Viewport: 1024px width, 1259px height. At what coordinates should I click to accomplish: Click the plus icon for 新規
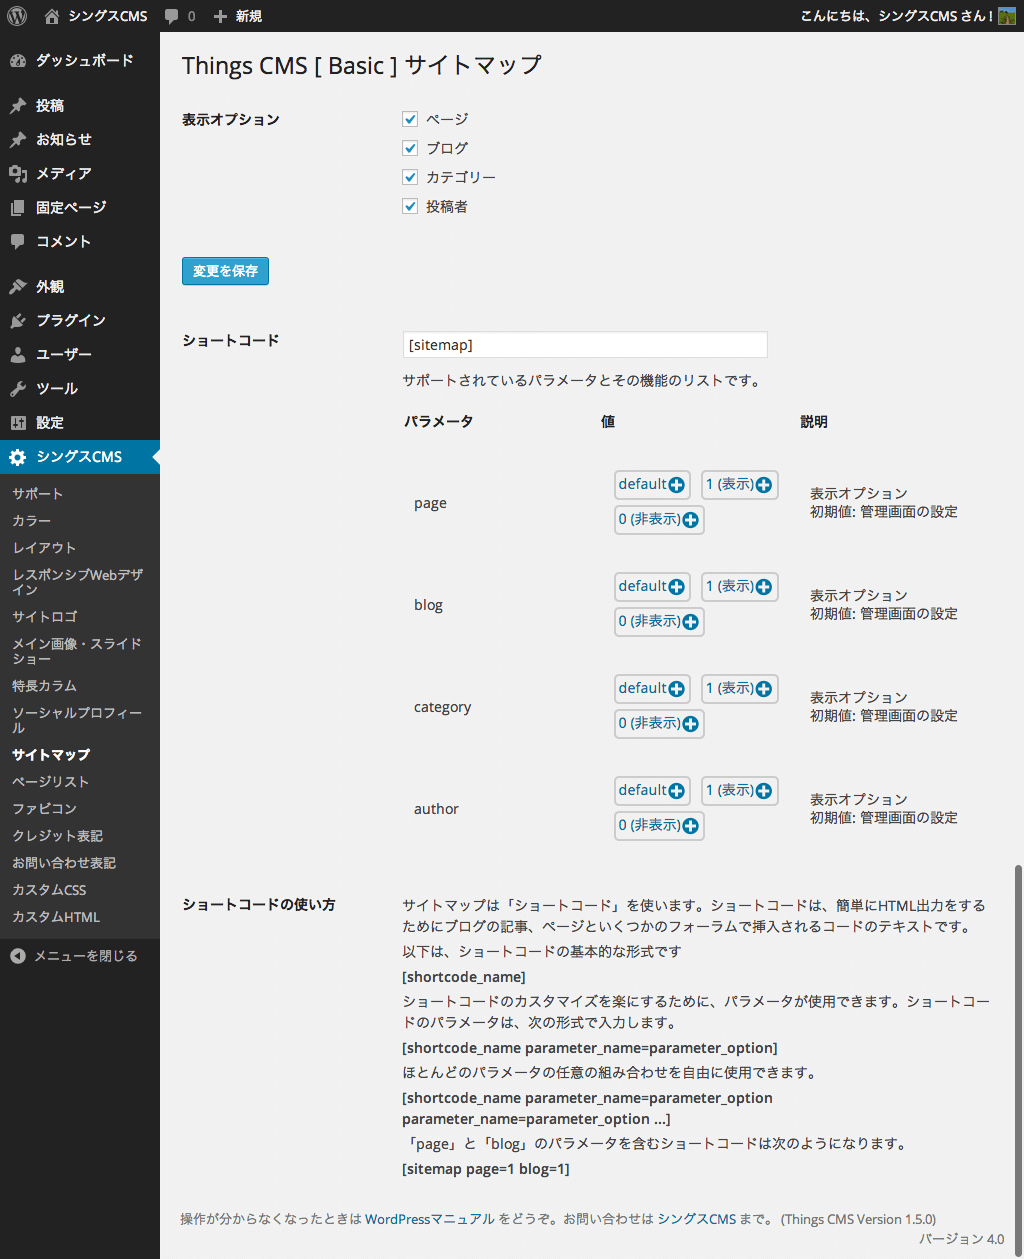point(221,16)
